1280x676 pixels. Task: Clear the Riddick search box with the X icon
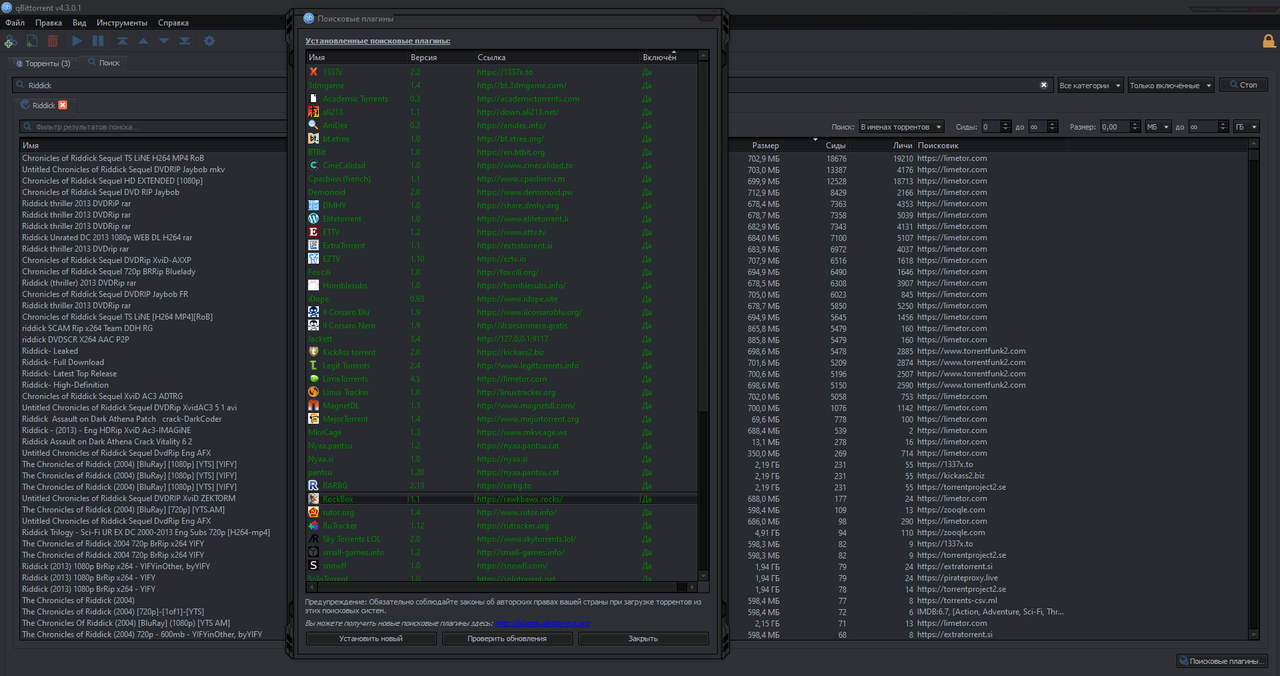[1044, 86]
